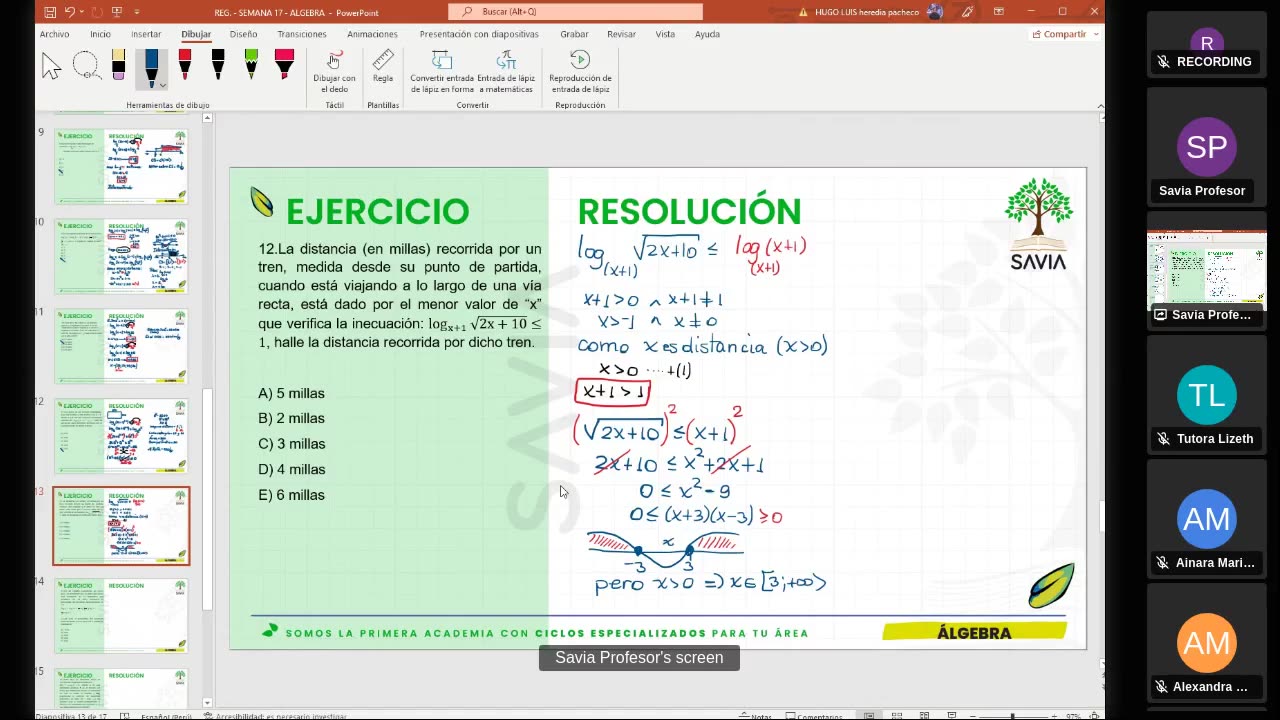
Task: Click the Redo icon in quick access toolbar
Action: [x=98, y=12]
